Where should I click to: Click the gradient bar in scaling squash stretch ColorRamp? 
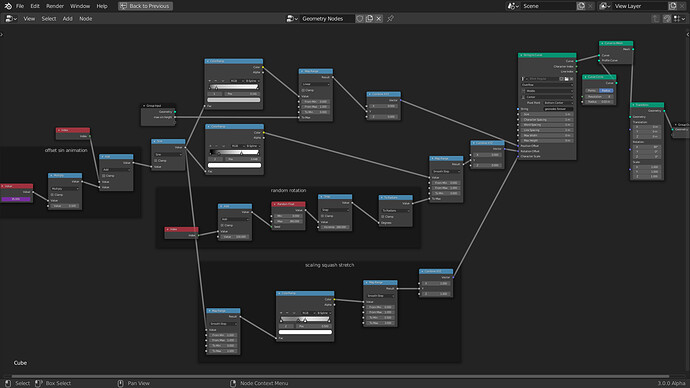point(305,319)
